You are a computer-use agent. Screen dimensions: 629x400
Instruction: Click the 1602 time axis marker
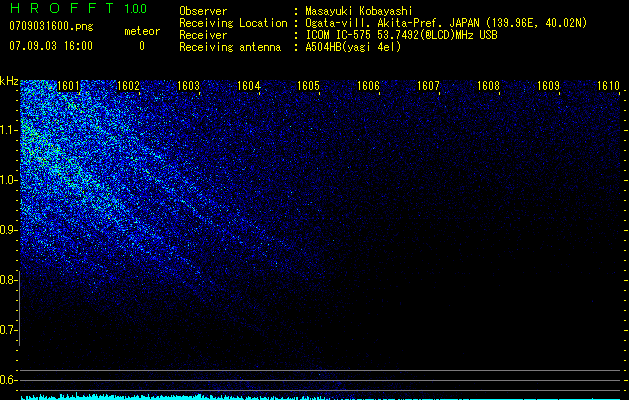[x=128, y=86]
